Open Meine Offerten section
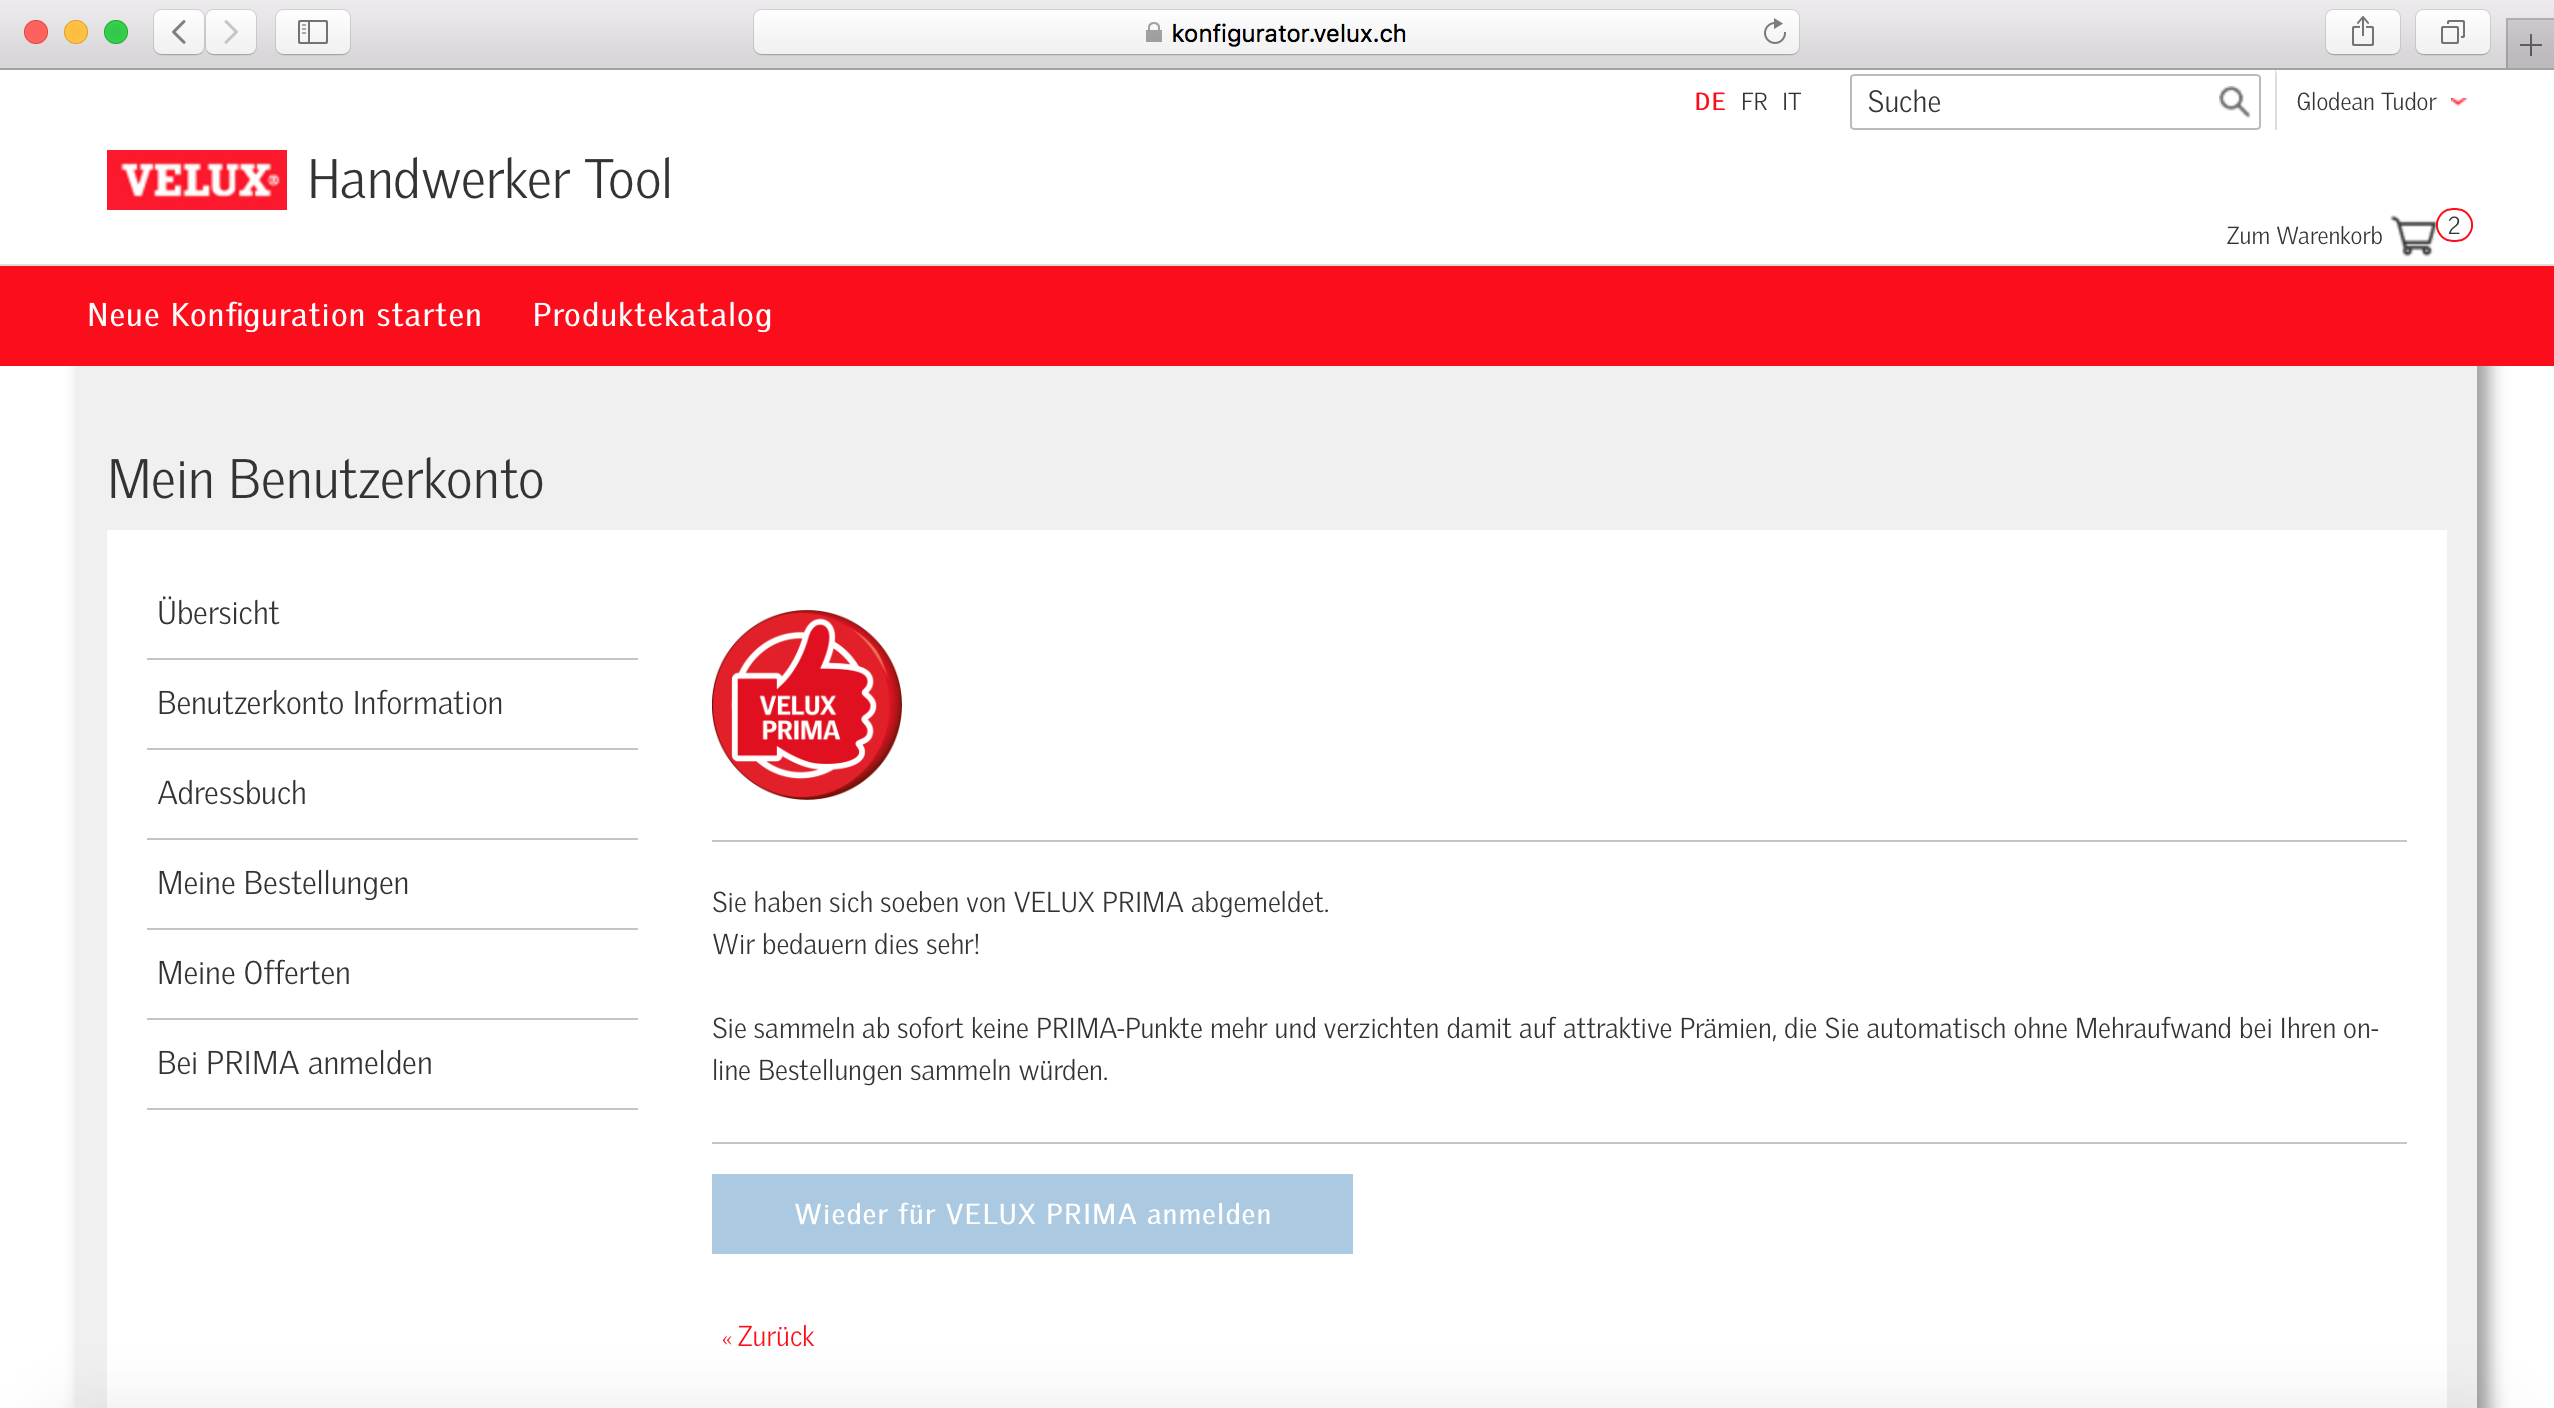Image resolution: width=2554 pixels, height=1408 pixels. click(x=392, y=973)
